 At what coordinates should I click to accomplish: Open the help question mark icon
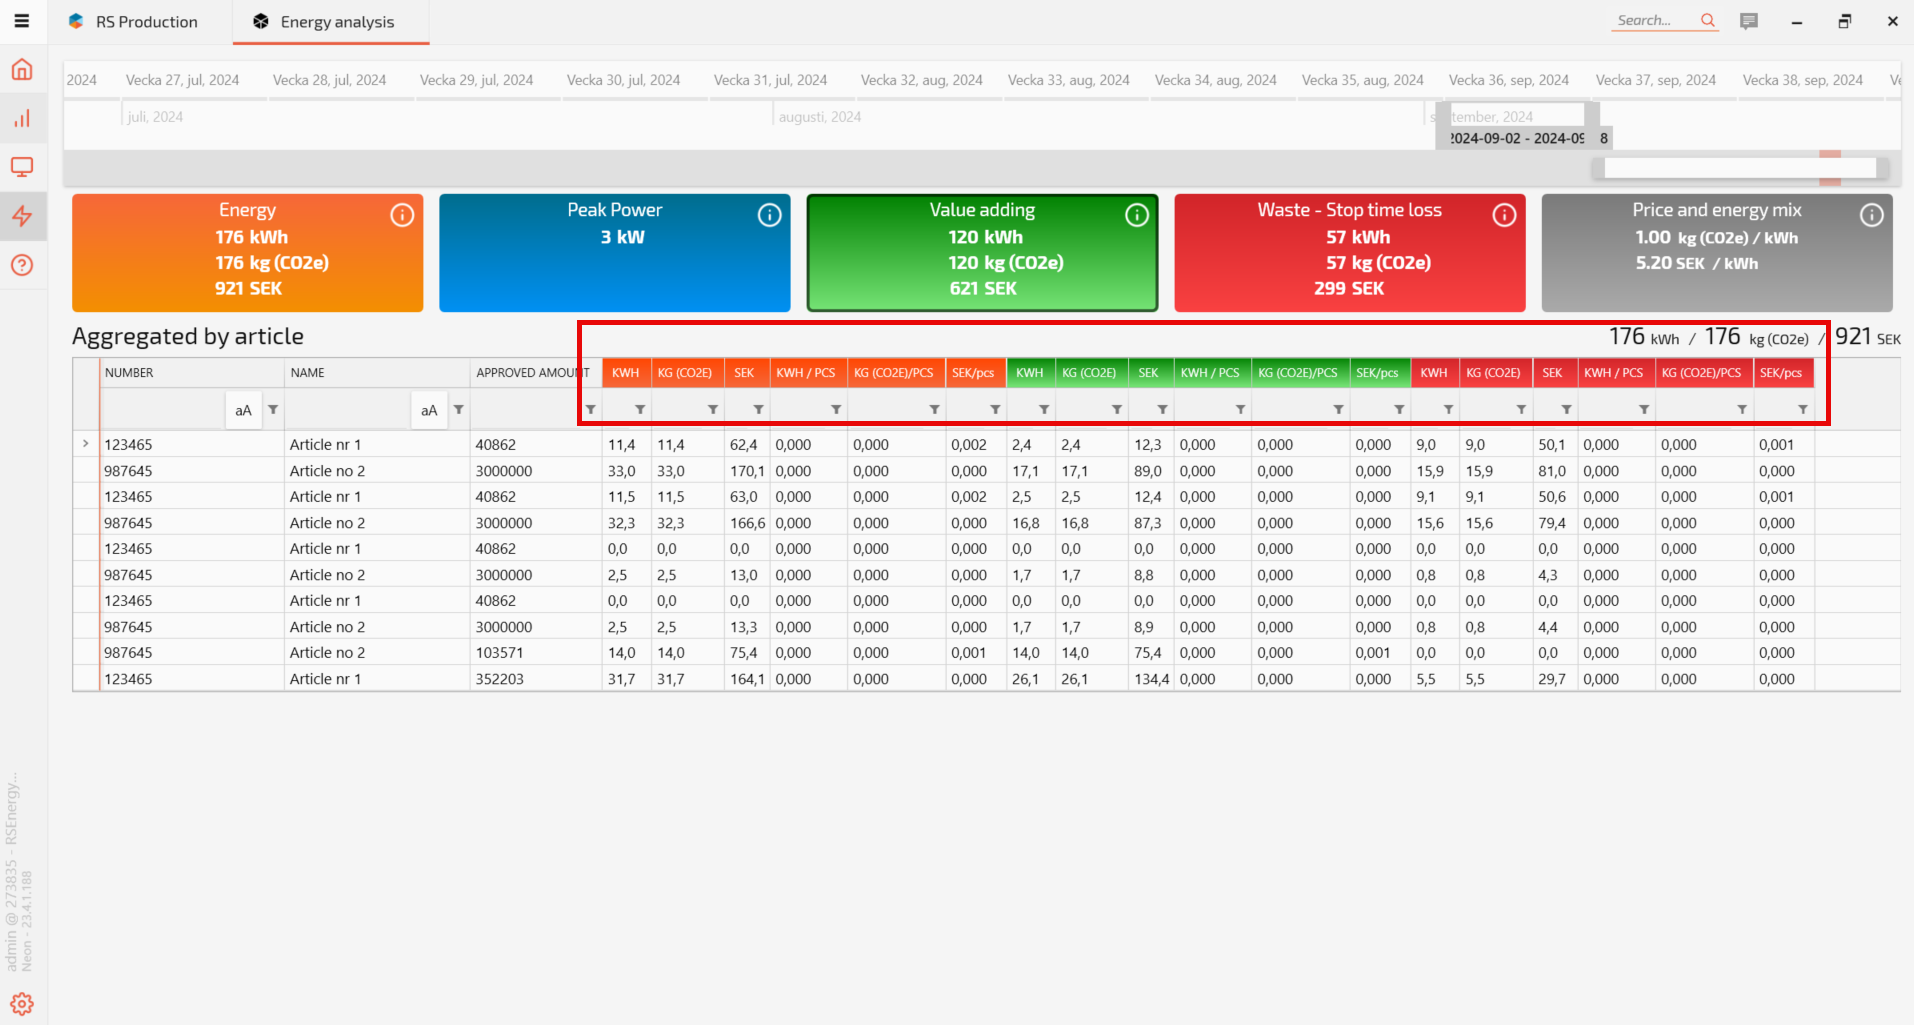point(22,265)
